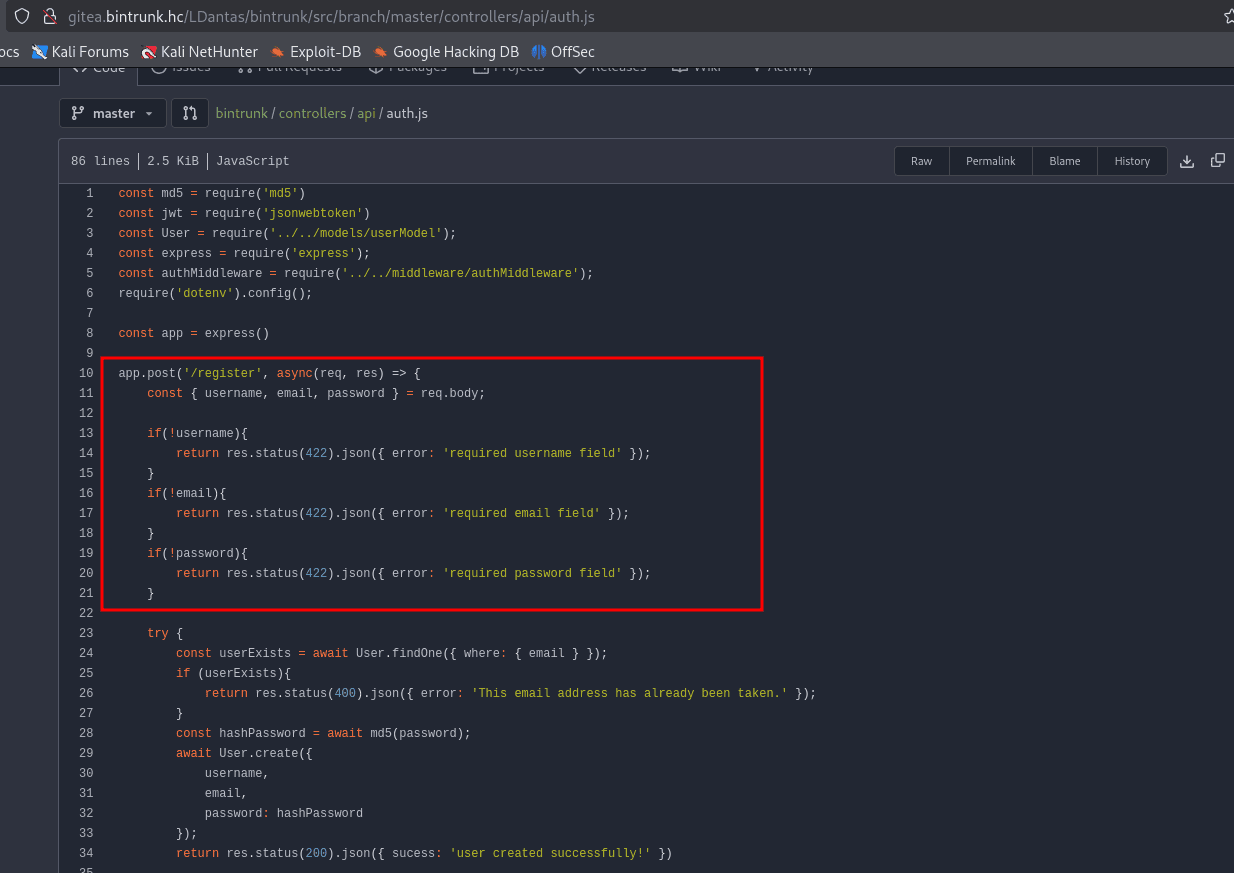Click the Permalink button

(990, 161)
